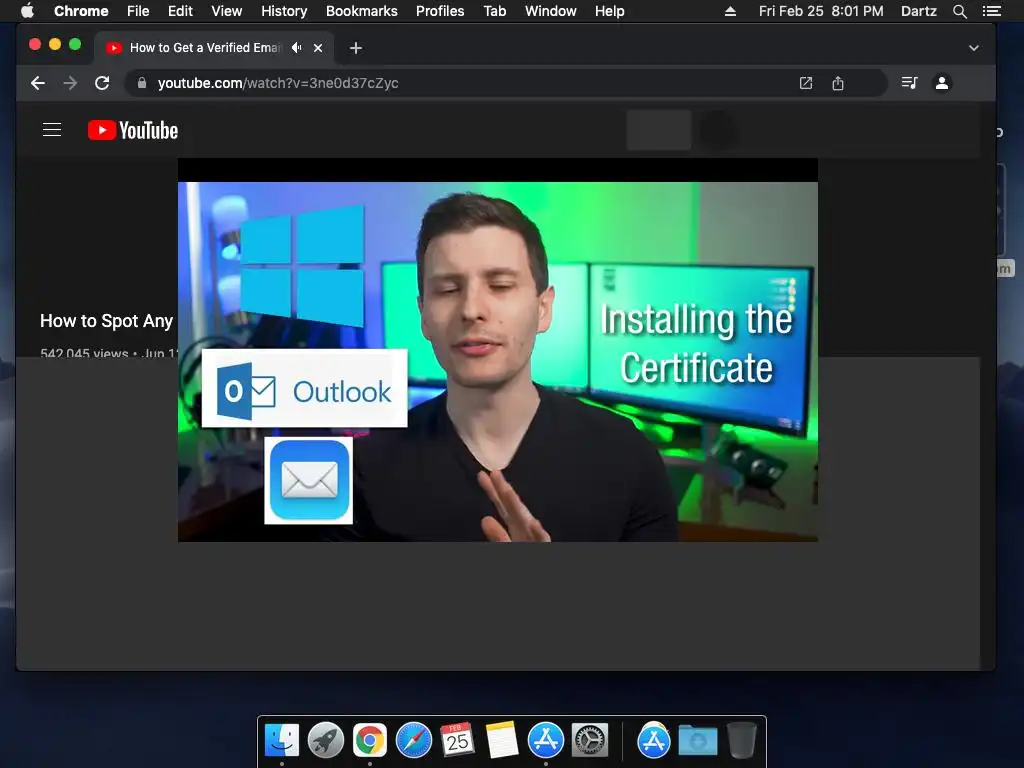Open the Window menu
Viewport: 1024px width, 768px height.
click(x=551, y=11)
